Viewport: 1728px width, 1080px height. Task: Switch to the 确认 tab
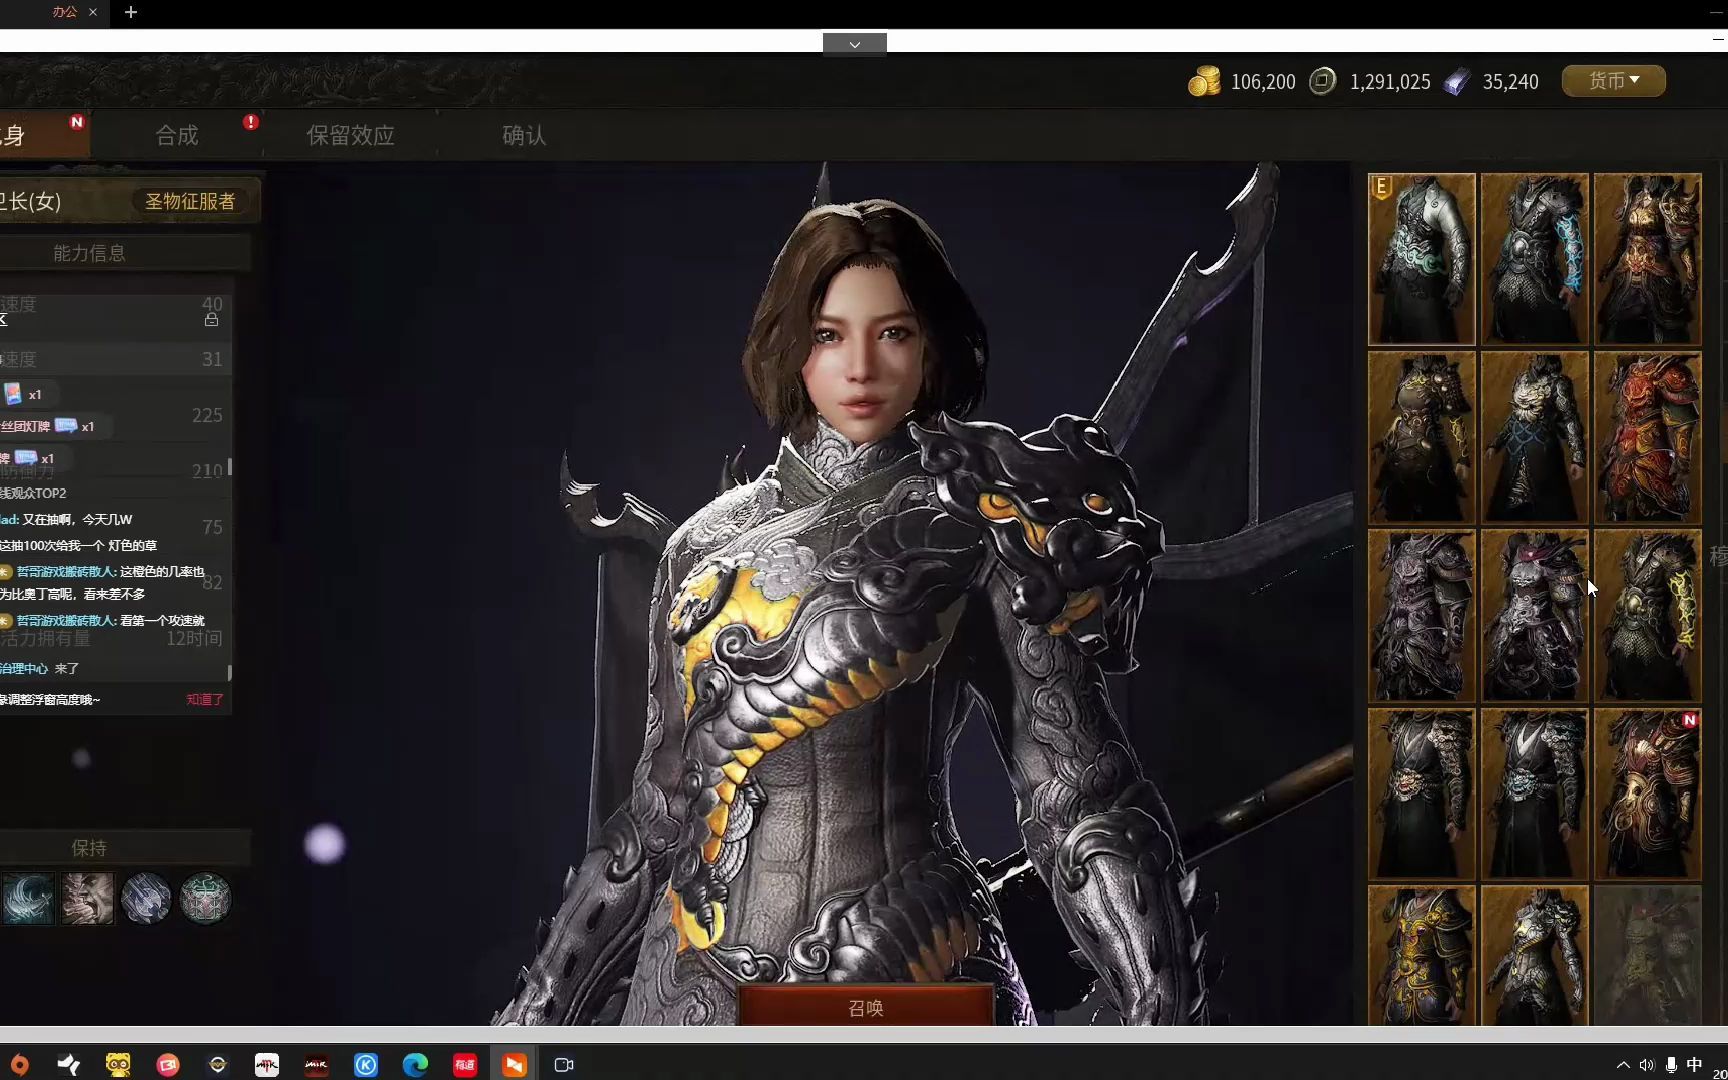[x=524, y=135]
